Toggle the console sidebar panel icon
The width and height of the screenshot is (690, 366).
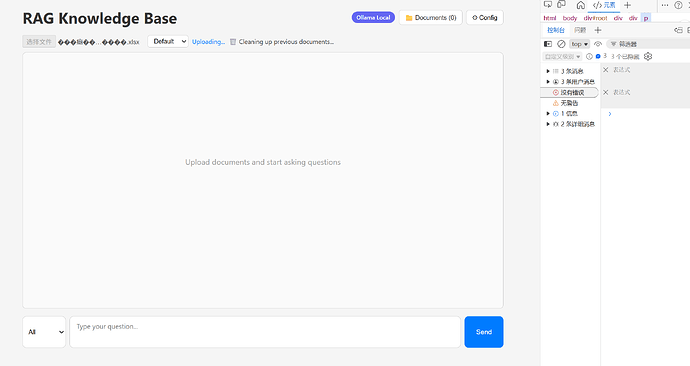[x=548, y=44]
